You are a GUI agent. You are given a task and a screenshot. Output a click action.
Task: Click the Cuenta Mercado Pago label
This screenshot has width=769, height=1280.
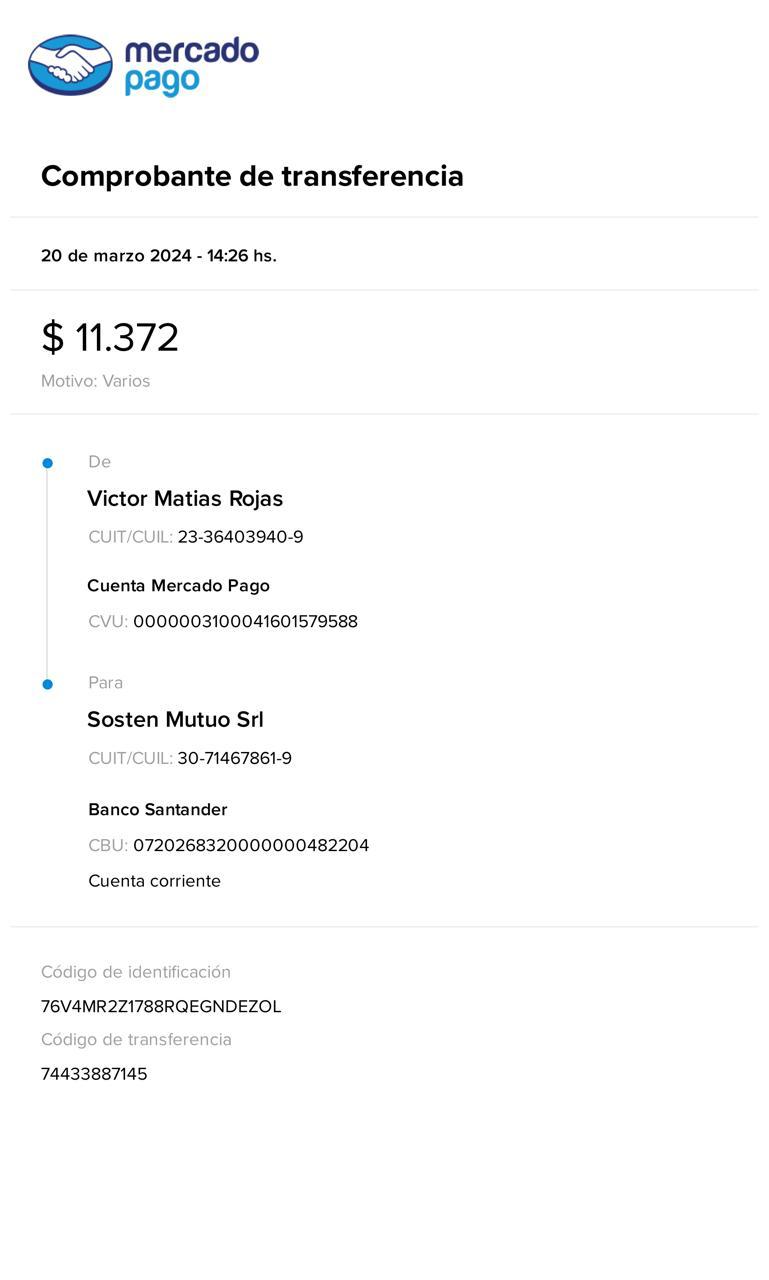point(178,585)
